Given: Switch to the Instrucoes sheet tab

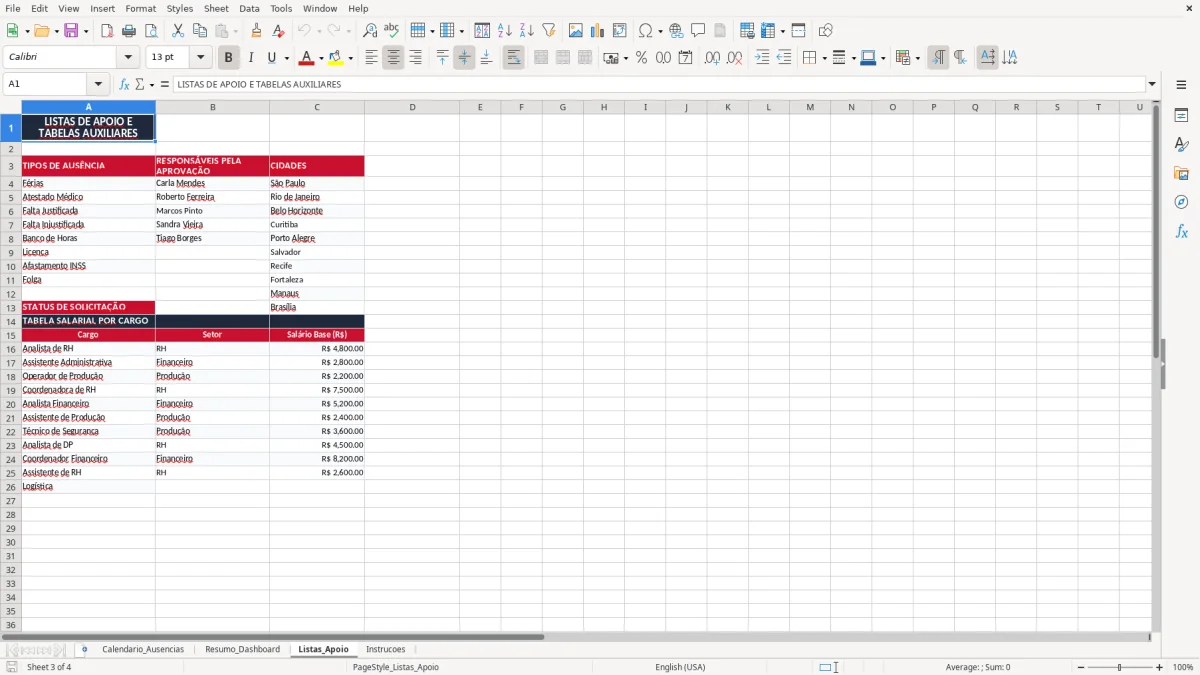Looking at the screenshot, I should pyautogui.click(x=386, y=649).
